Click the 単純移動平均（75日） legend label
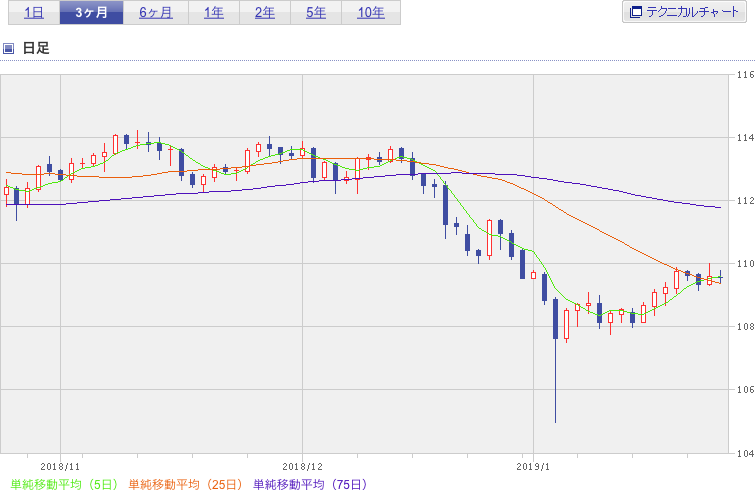This screenshot has height=493, width=755. [x=310, y=484]
